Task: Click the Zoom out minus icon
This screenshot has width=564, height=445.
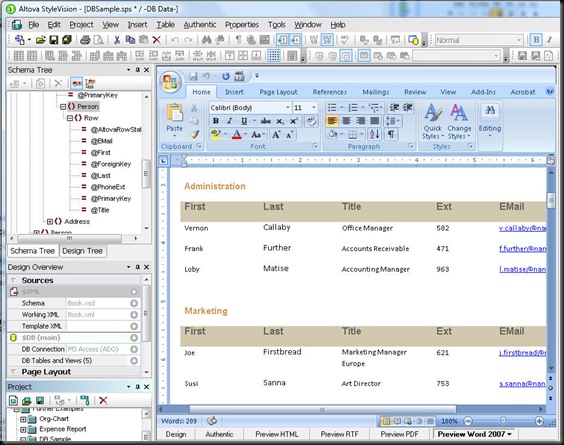Action: (x=468, y=421)
